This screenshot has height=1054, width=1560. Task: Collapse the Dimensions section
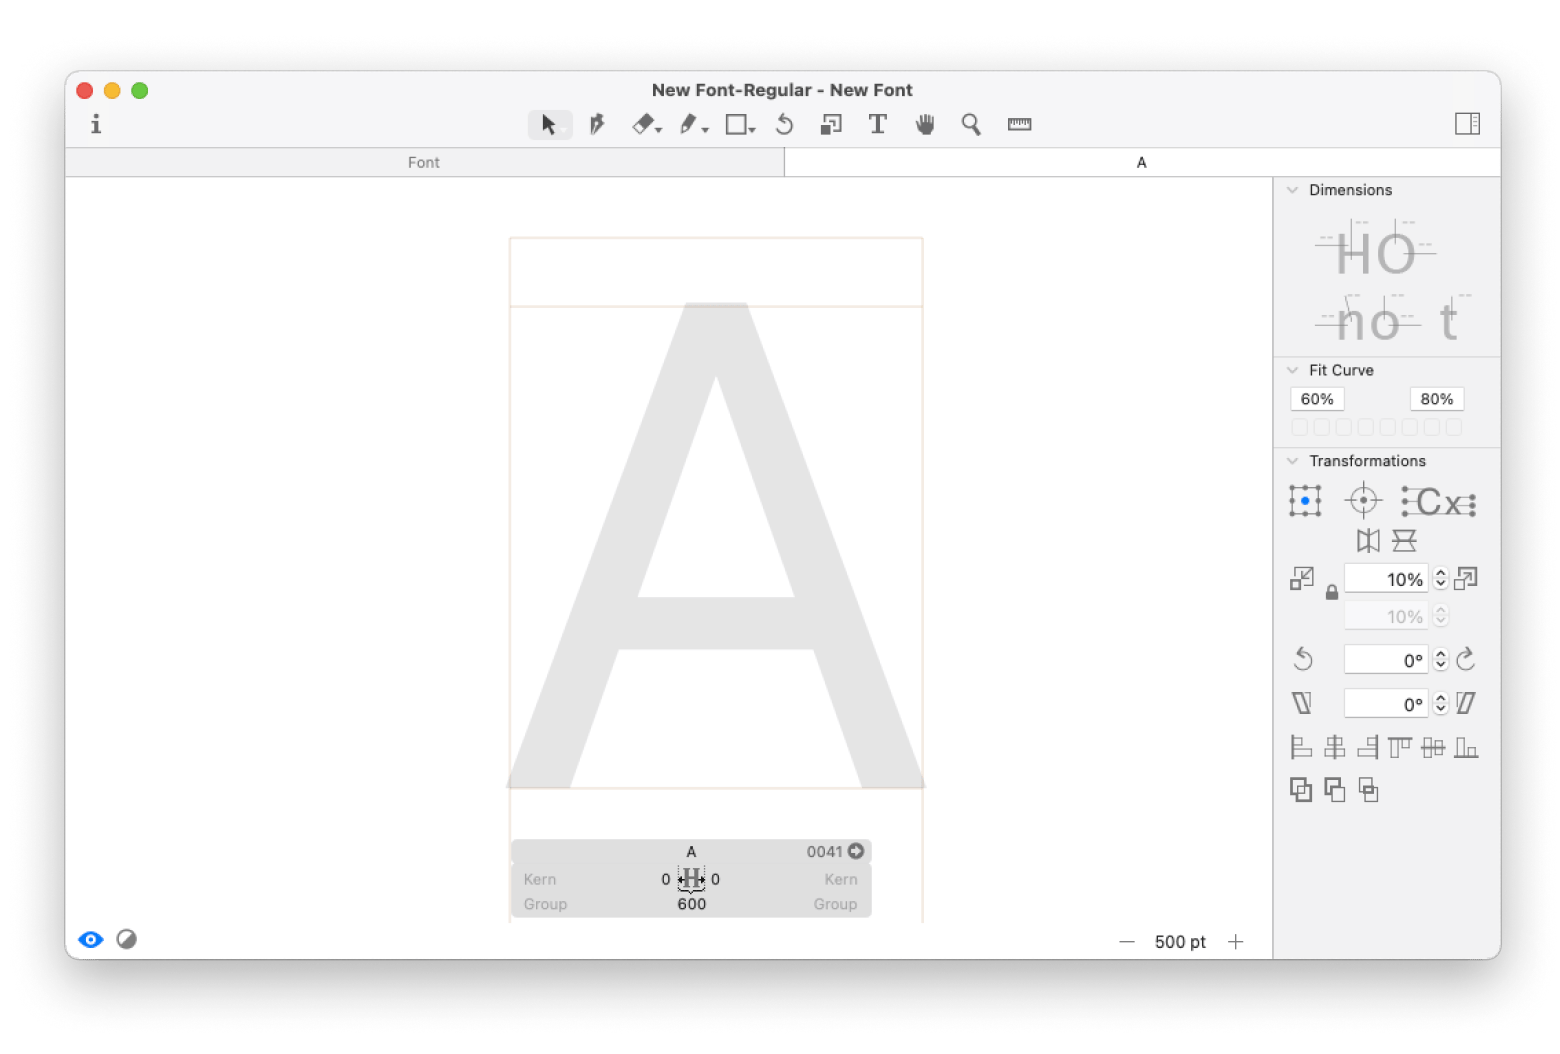click(x=1293, y=190)
